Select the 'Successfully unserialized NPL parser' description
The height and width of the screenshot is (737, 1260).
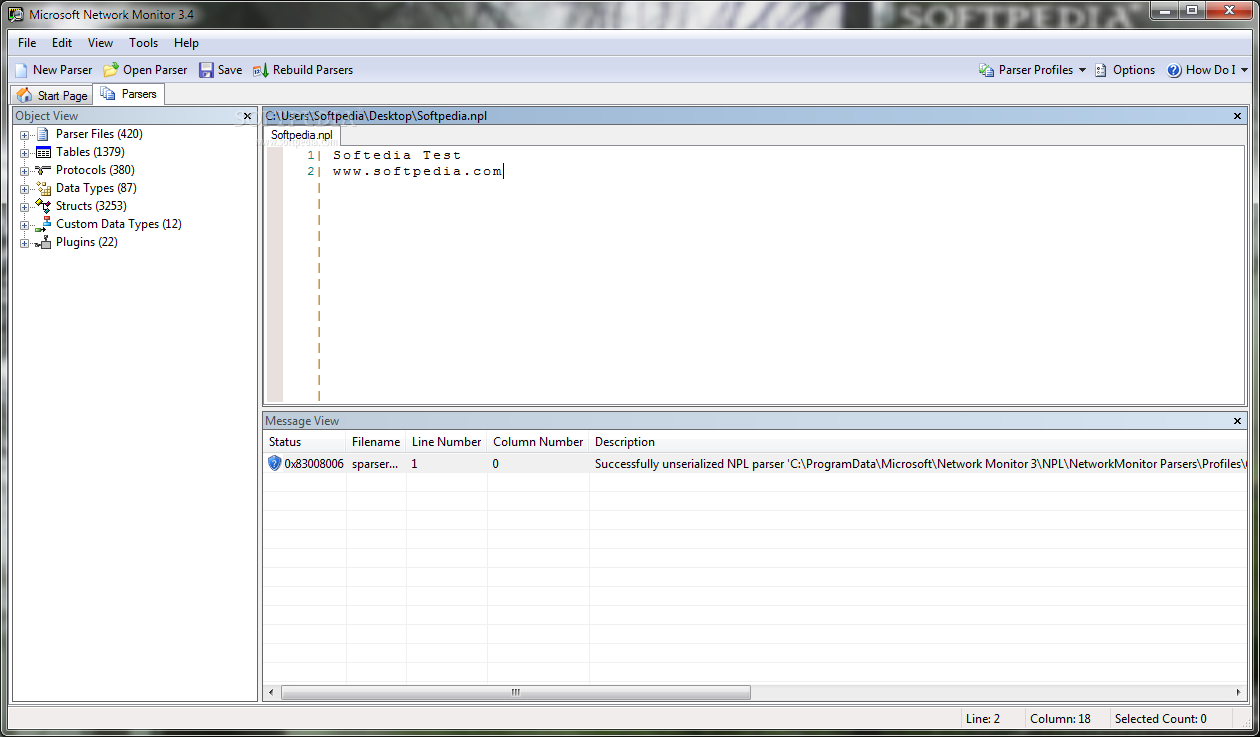click(x=918, y=464)
